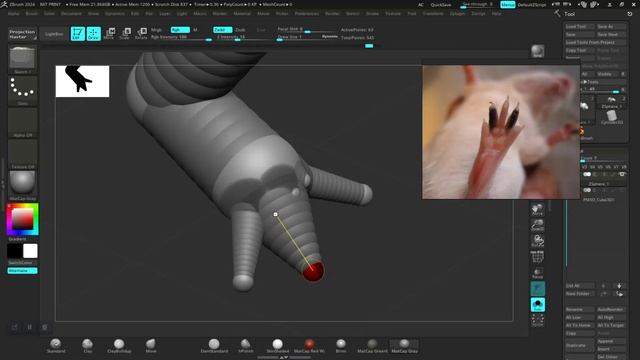Click the Duplicate subtool button
This screenshot has height=360, width=640.
580,345
